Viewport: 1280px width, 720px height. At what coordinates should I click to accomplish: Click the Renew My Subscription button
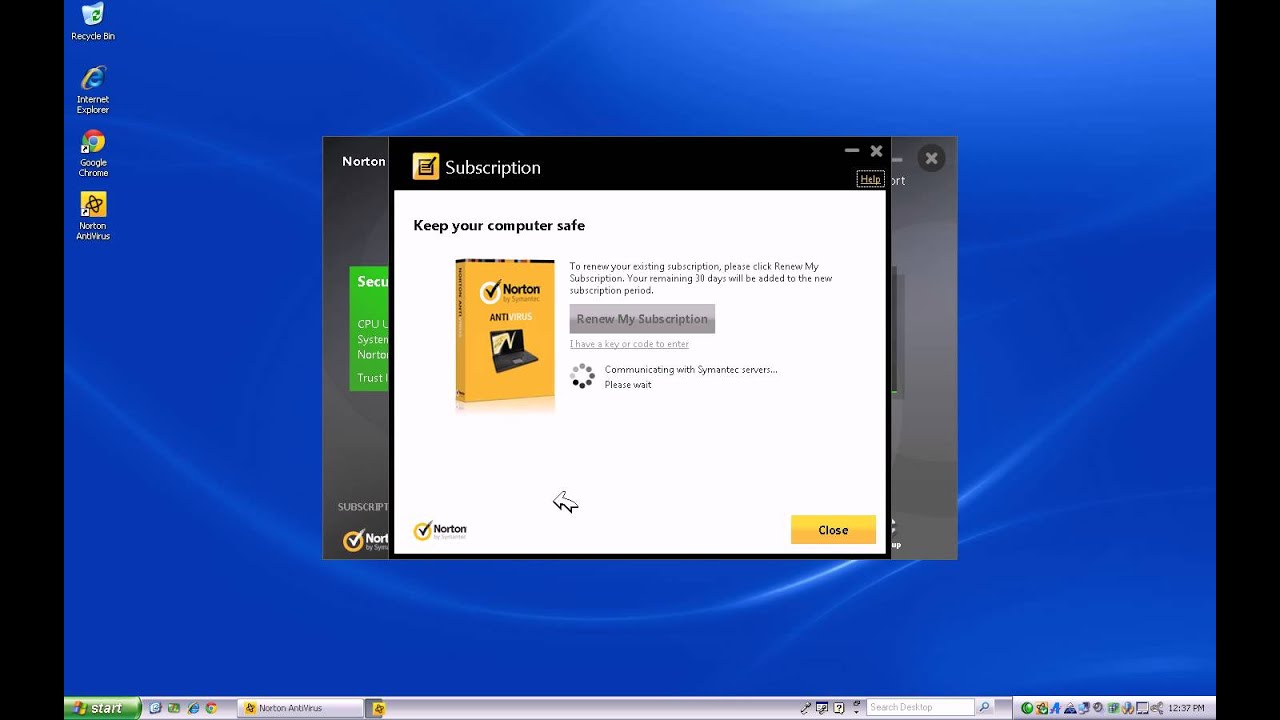(x=642, y=318)
